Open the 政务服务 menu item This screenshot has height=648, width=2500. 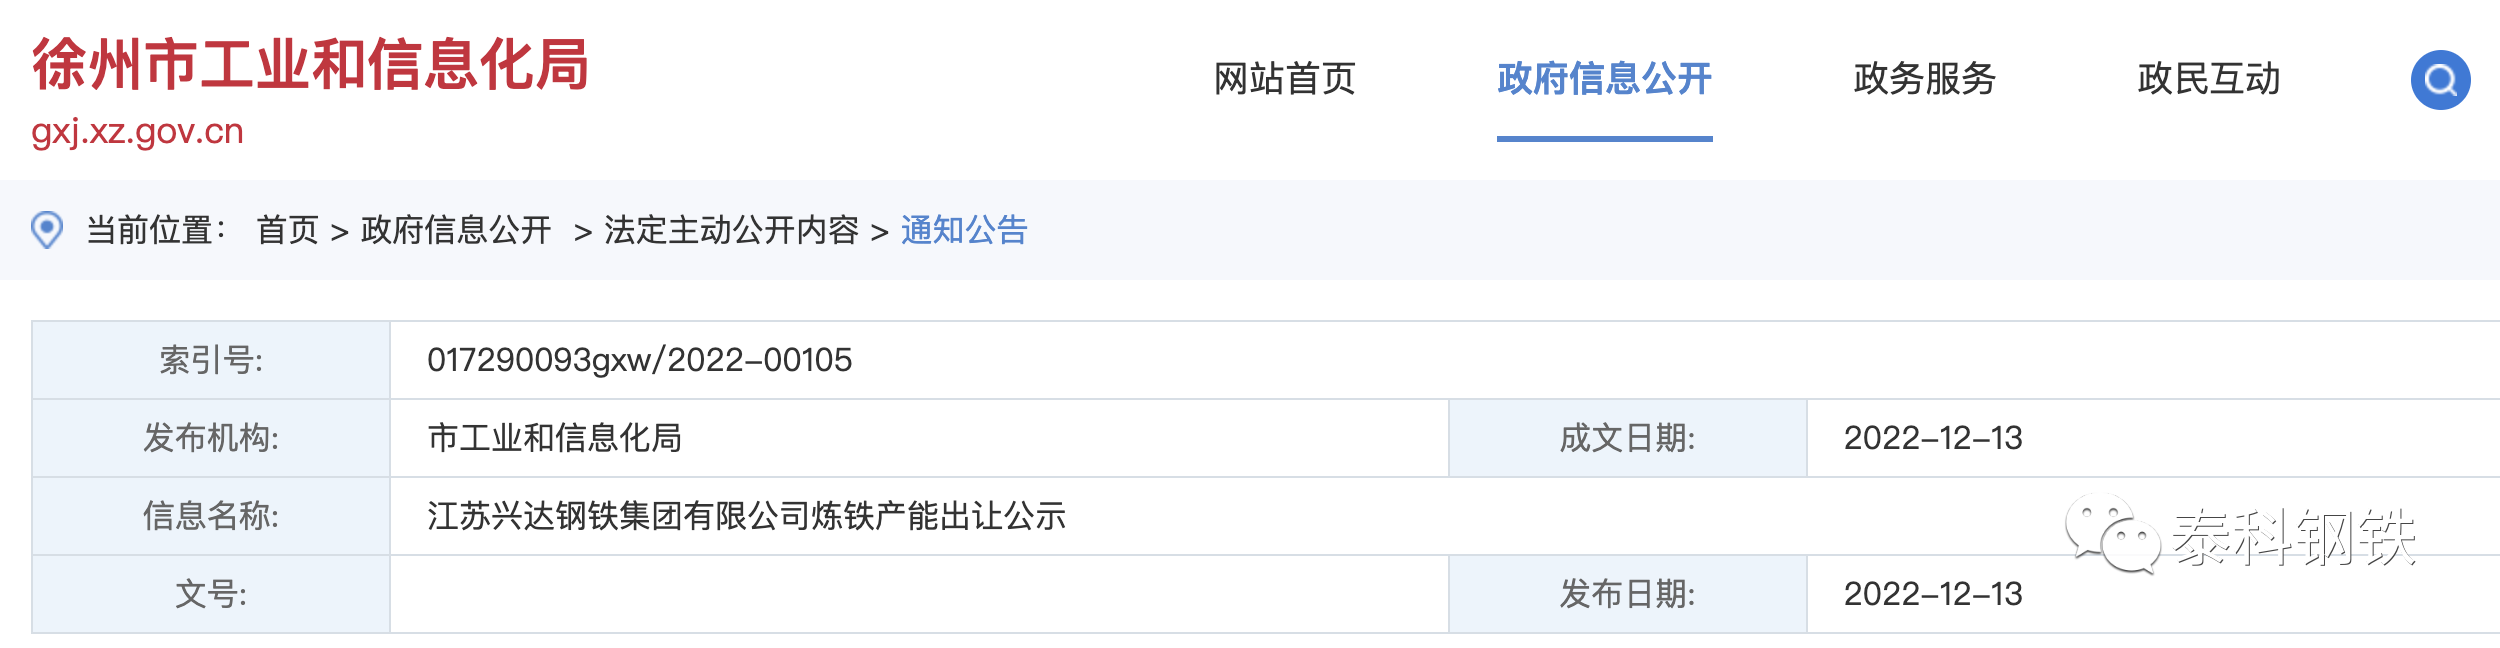1924,79
